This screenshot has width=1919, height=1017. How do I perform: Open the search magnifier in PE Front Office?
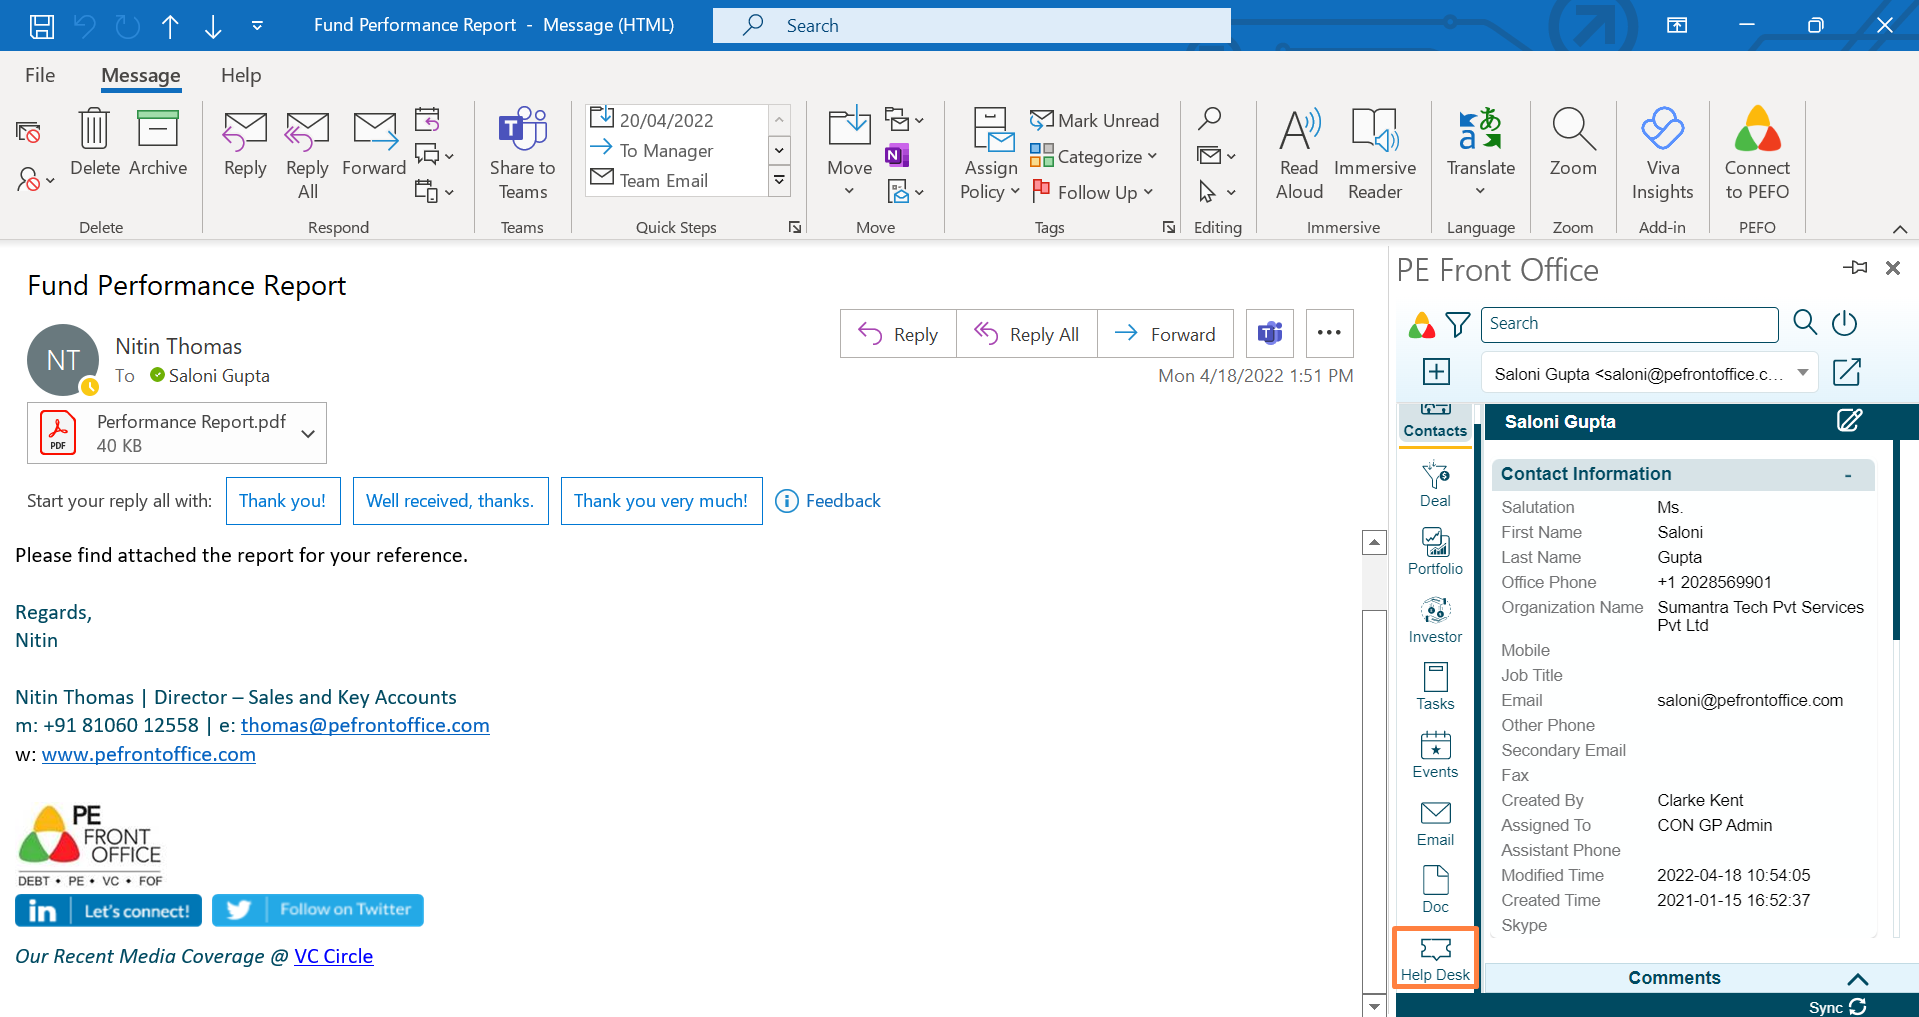tap(1804, 323)
